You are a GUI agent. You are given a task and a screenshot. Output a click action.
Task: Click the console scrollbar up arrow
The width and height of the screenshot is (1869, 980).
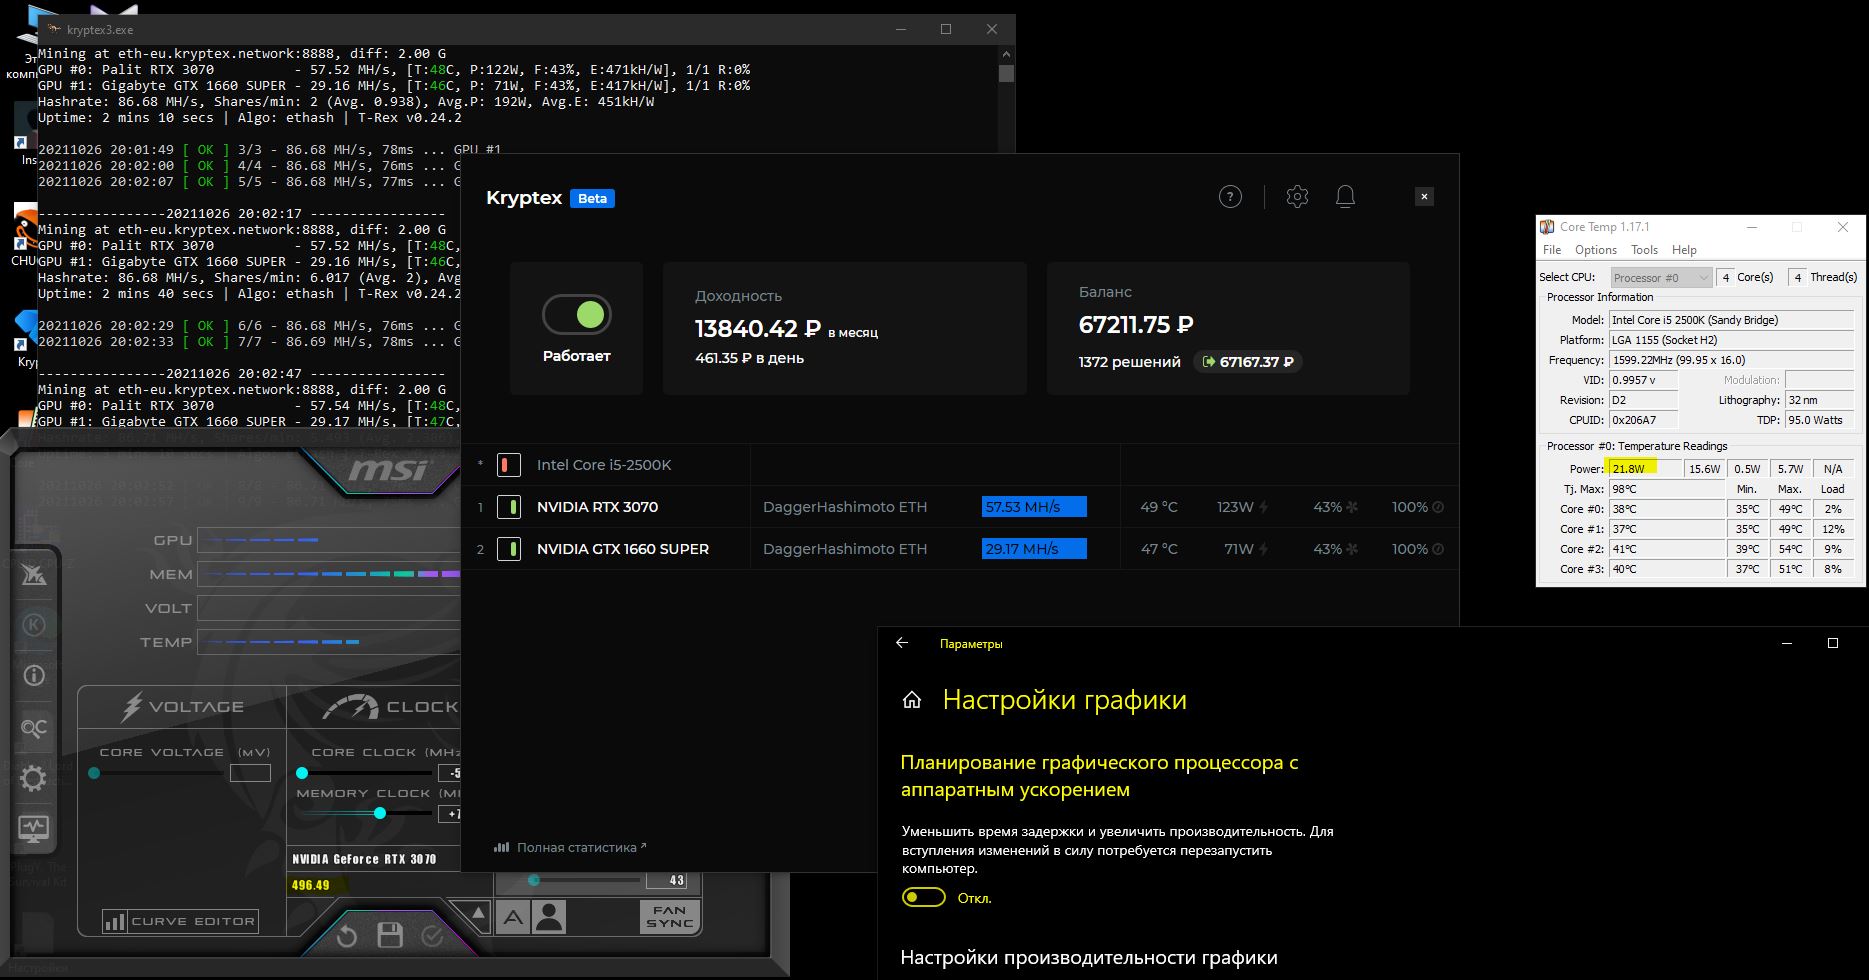[1006, 53]
